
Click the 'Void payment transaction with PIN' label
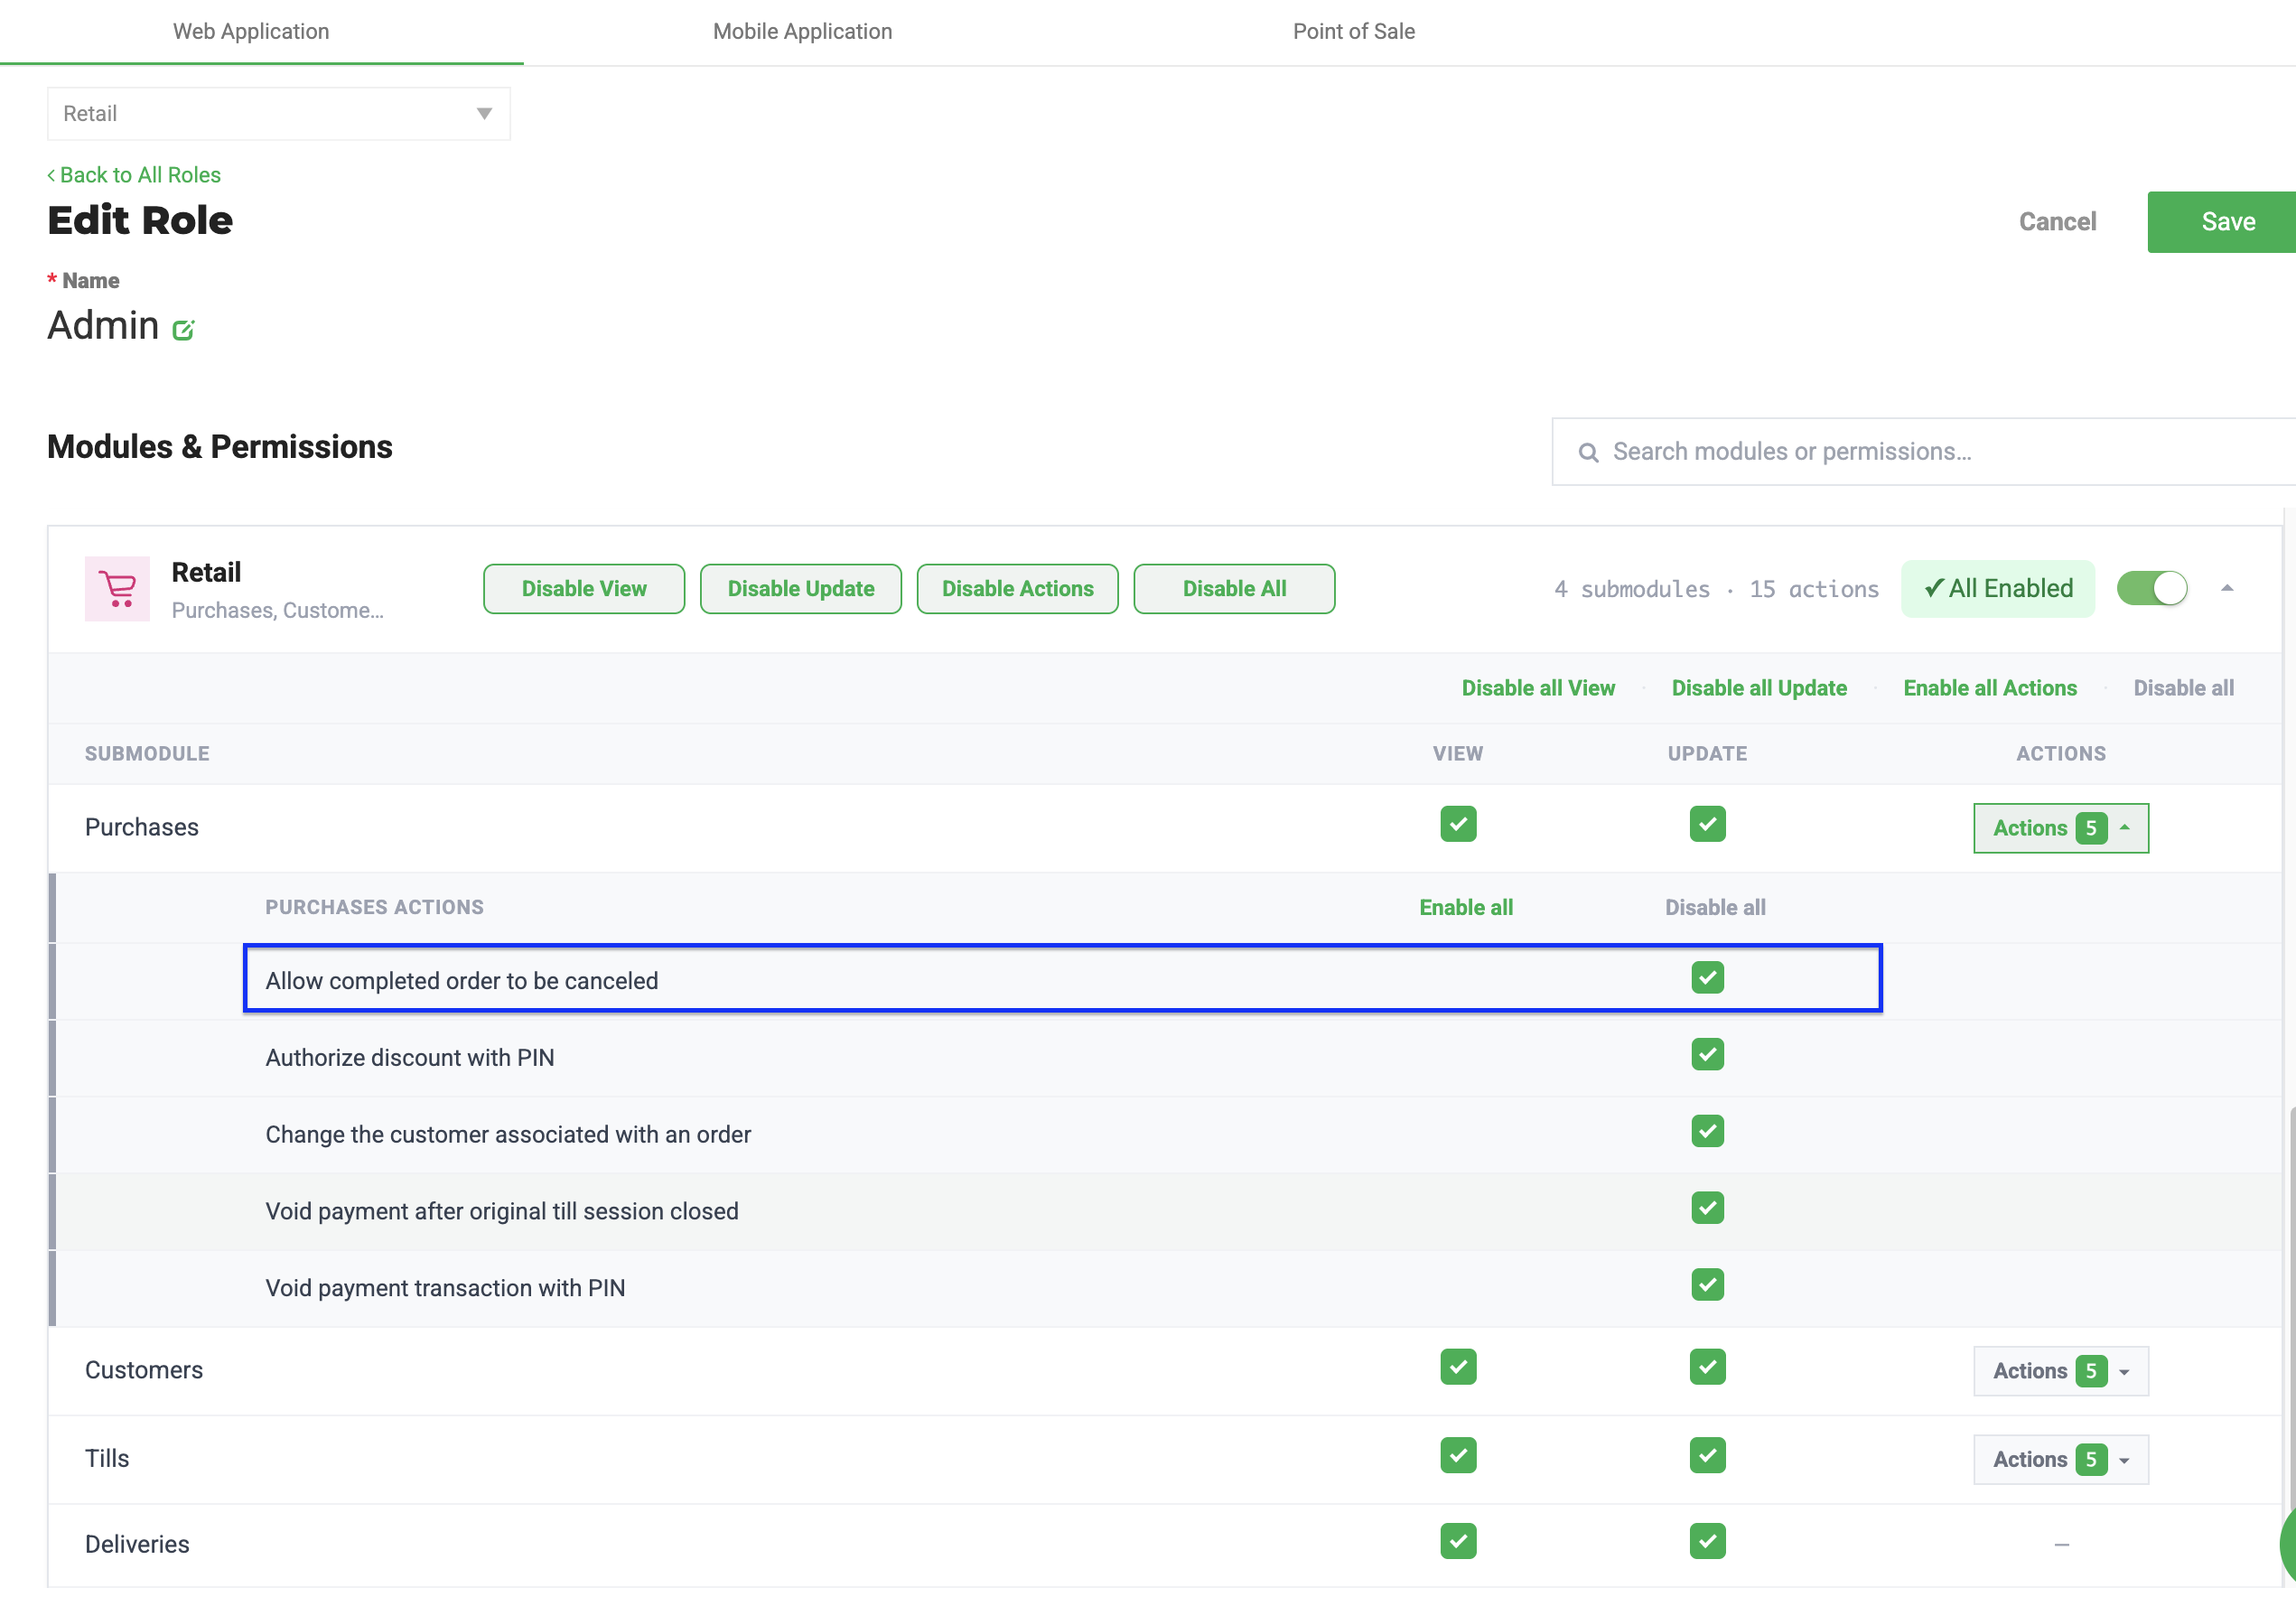pos(445,1289)
